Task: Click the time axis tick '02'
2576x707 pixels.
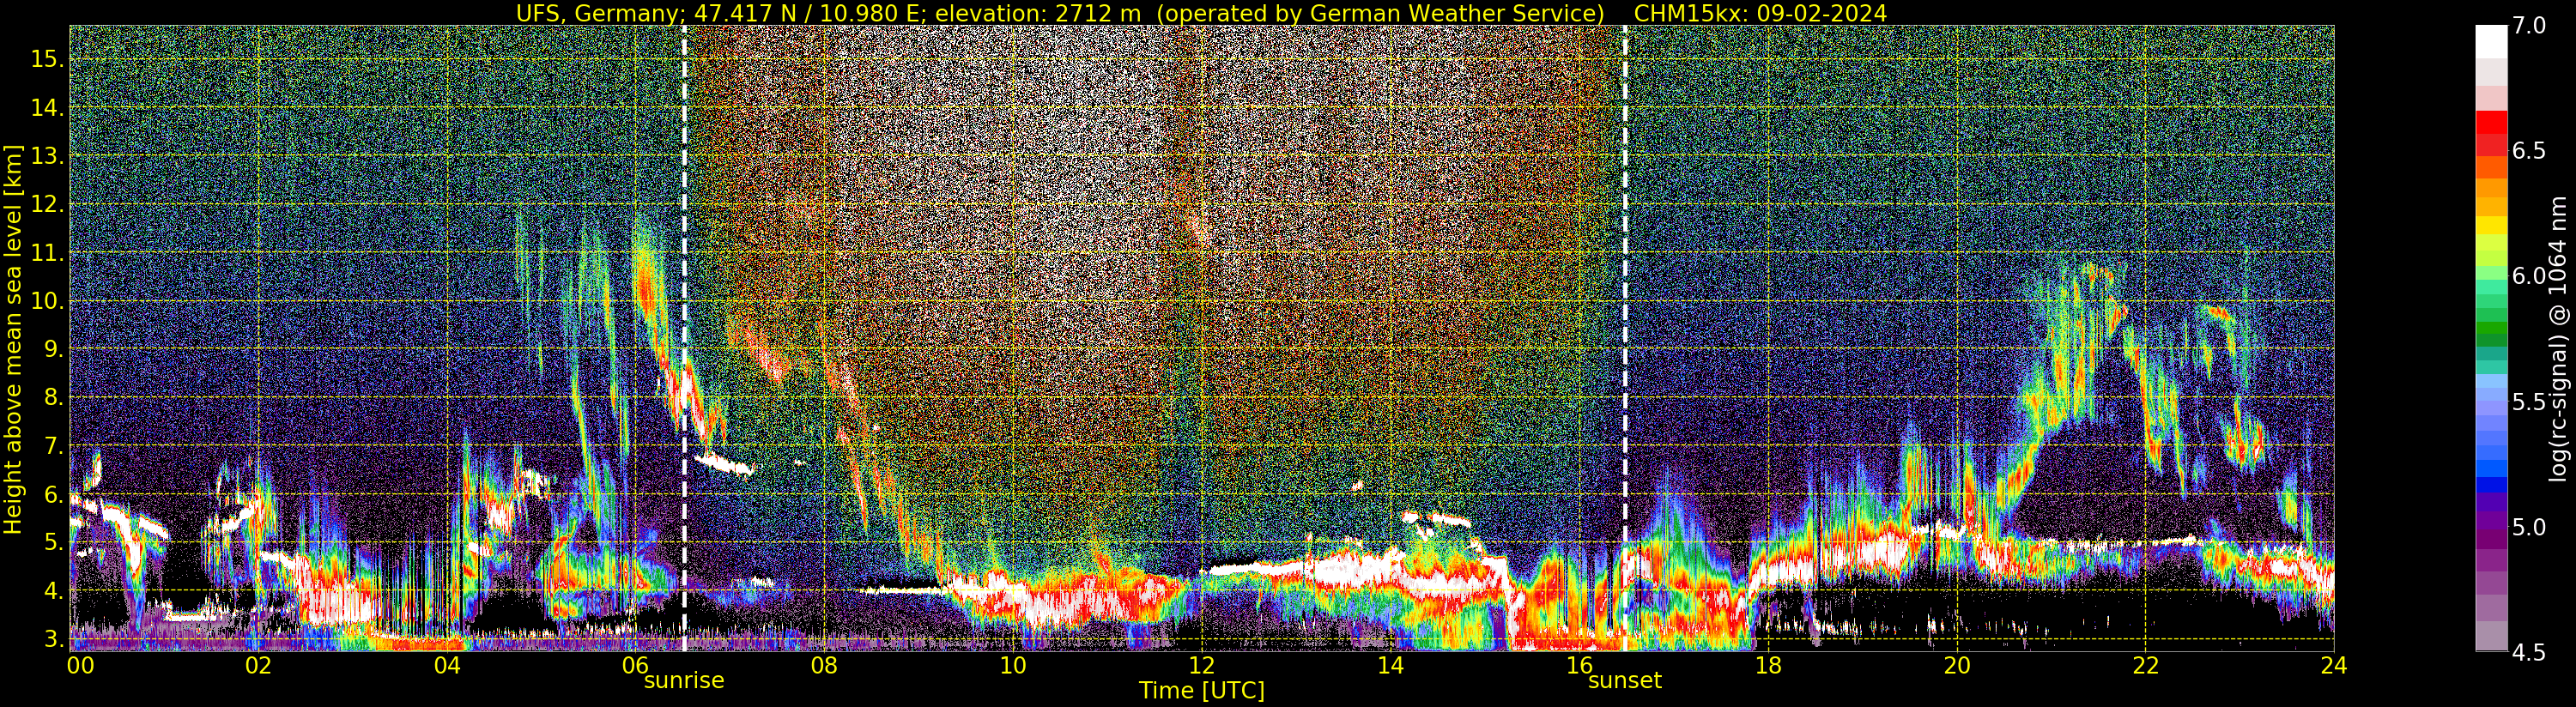Action: tap(258, 666)
